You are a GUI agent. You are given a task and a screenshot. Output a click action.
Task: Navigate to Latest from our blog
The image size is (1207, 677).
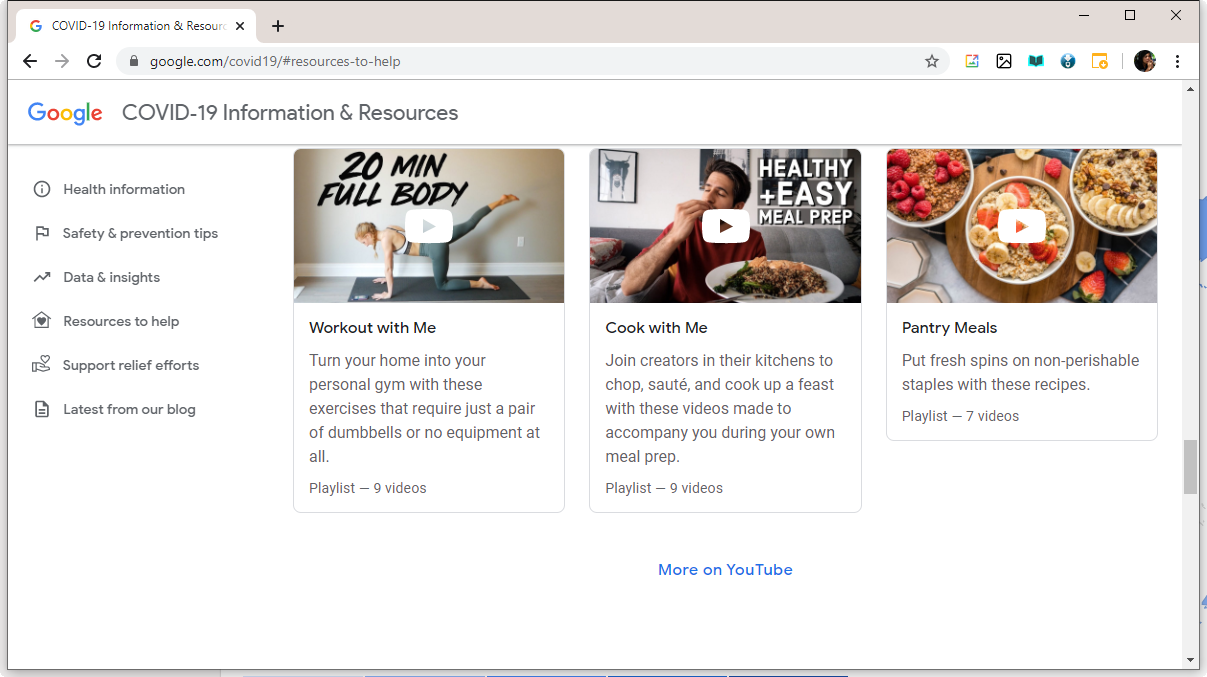click(x=129, y=409)
